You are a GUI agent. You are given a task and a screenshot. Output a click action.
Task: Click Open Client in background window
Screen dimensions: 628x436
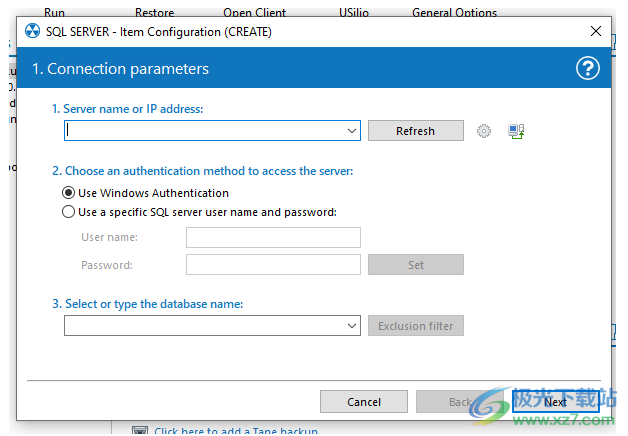(x=254, y=13)
